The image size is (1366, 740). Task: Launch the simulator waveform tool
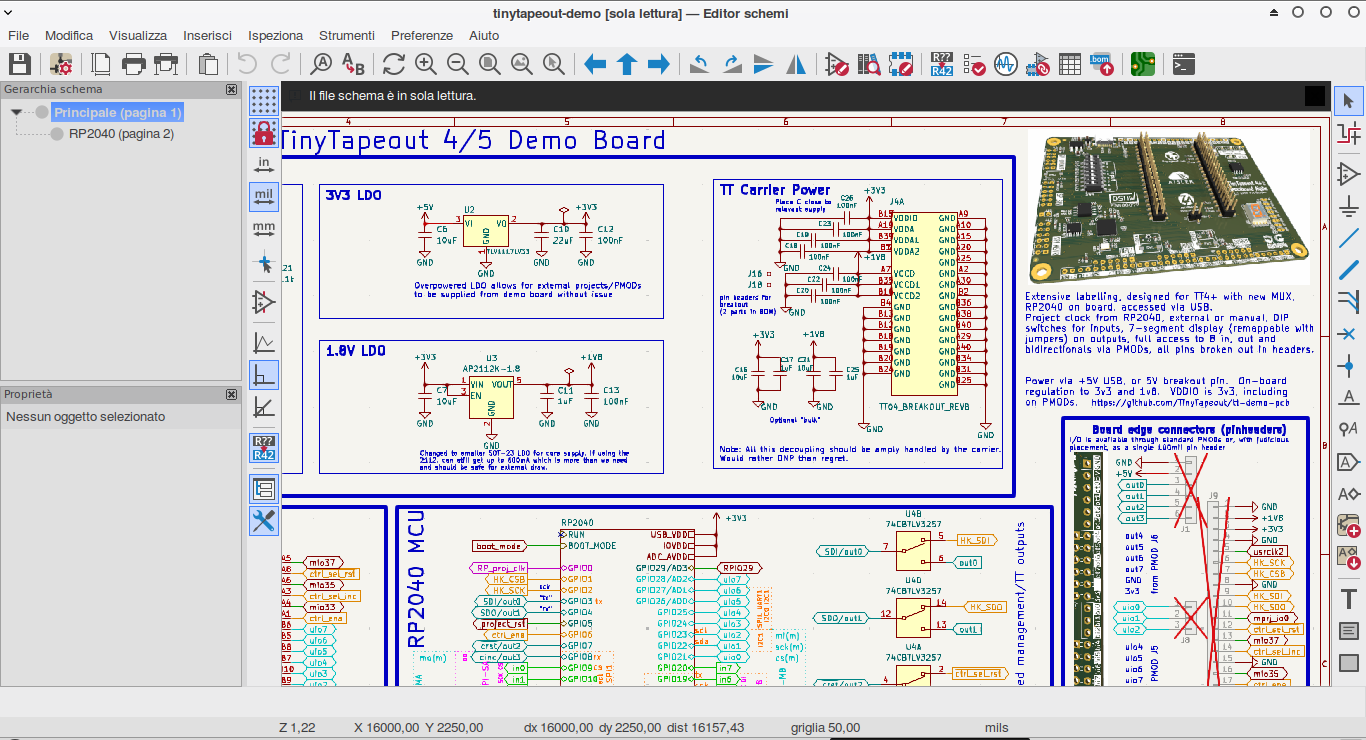pos(1005,65)
